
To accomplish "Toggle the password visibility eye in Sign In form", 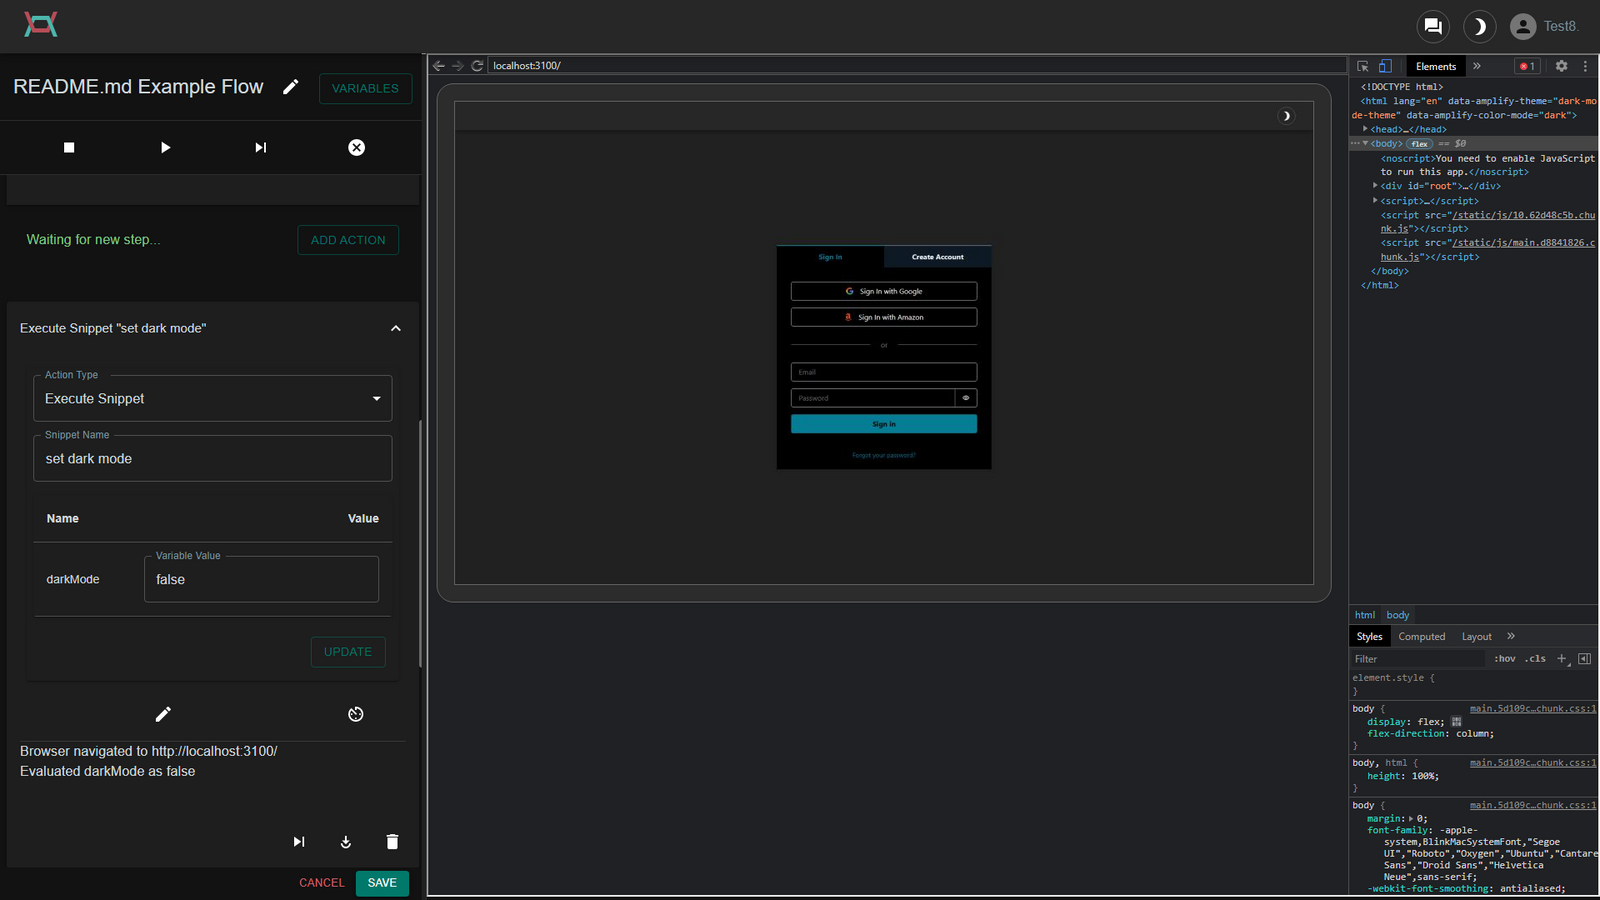I will point(965,397).
